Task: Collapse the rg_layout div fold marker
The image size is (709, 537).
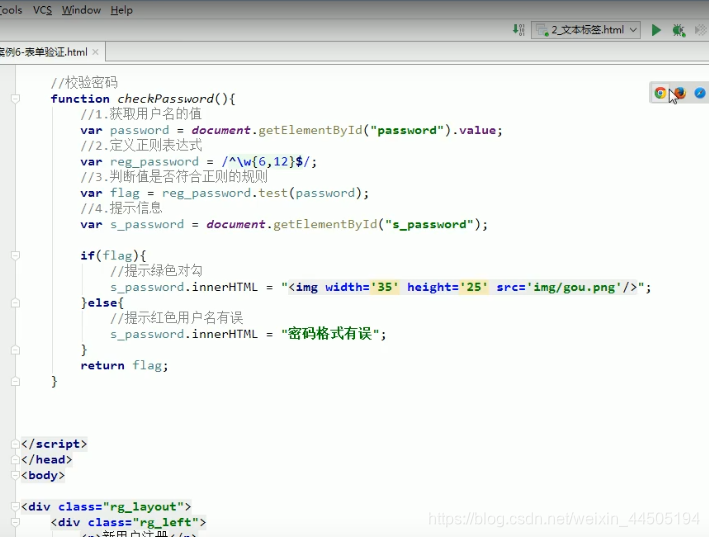Action: pos(15,507)
